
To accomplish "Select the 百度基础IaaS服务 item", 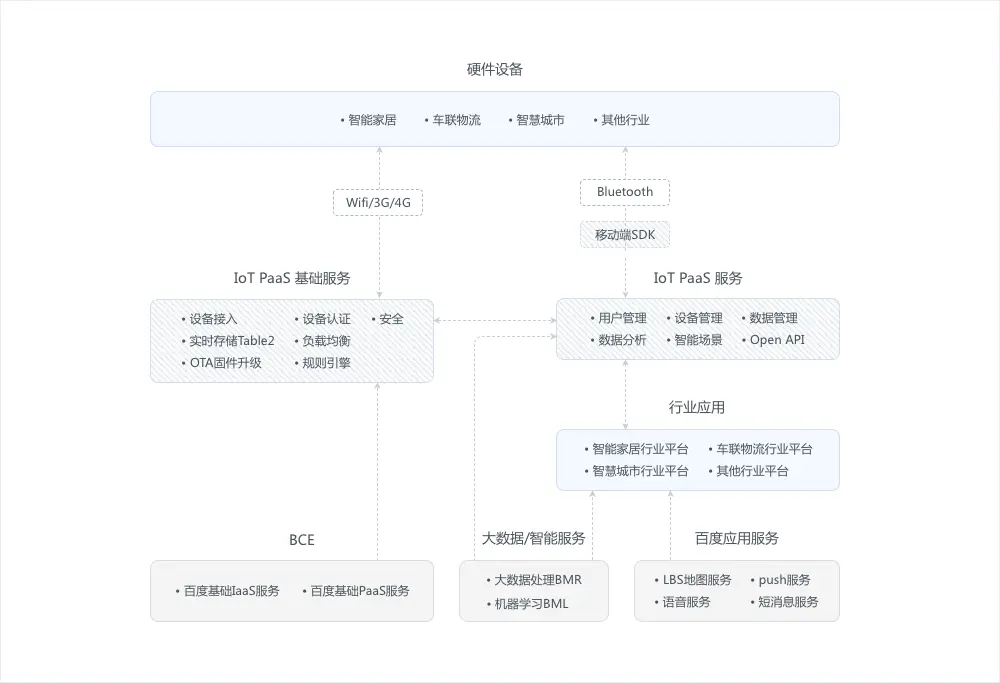I will tap(232, 591).
